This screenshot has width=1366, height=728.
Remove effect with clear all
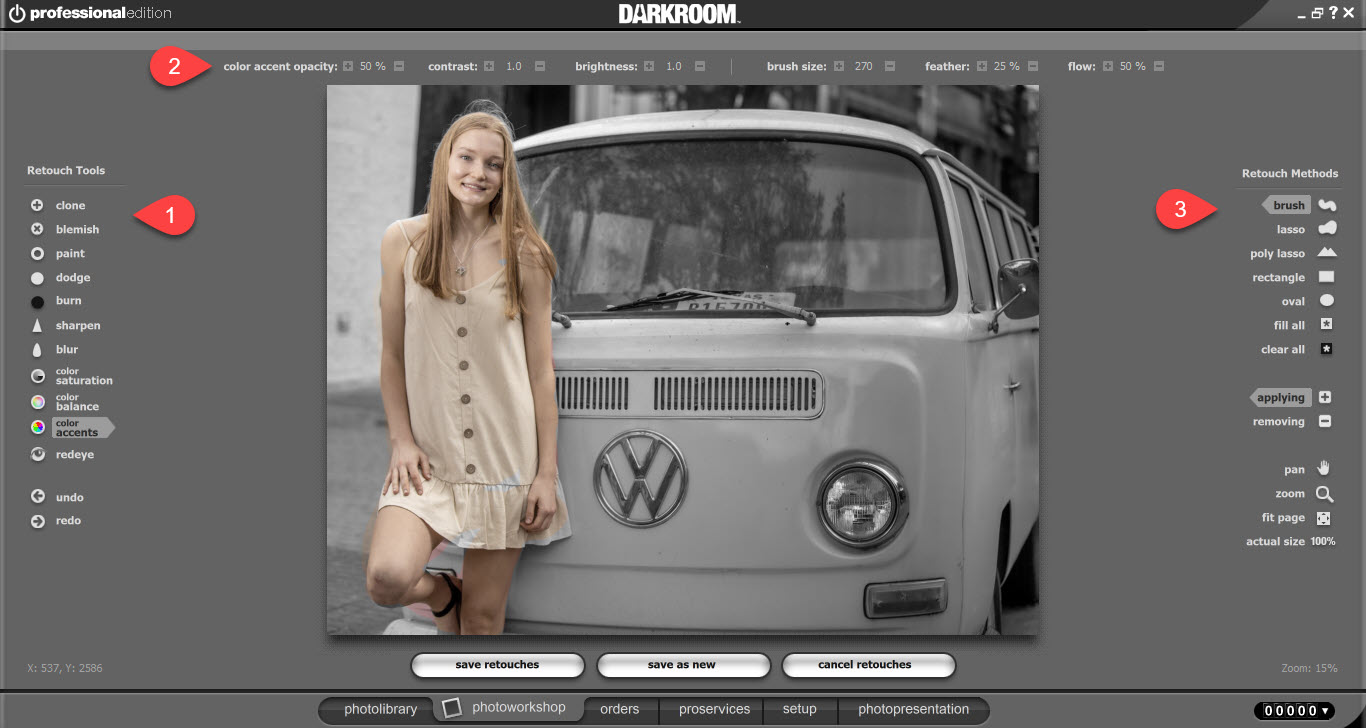pos(1297,349)
